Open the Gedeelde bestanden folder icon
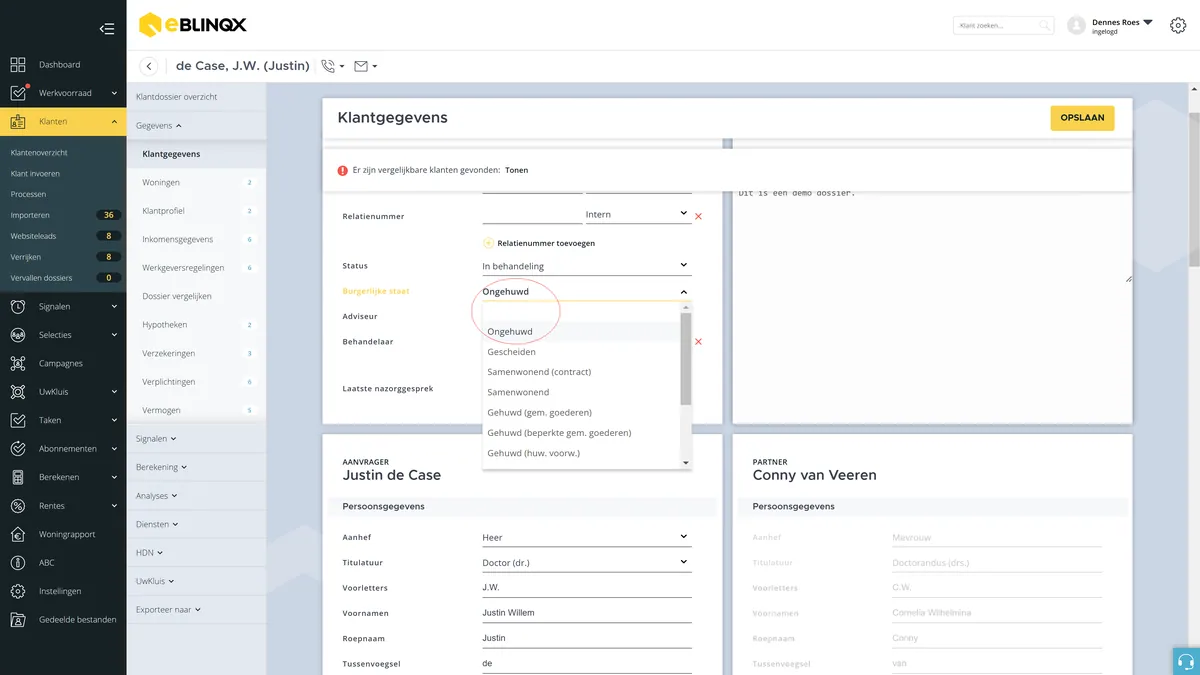This screenshot has width=1200, height=675. tap(18, 620)
